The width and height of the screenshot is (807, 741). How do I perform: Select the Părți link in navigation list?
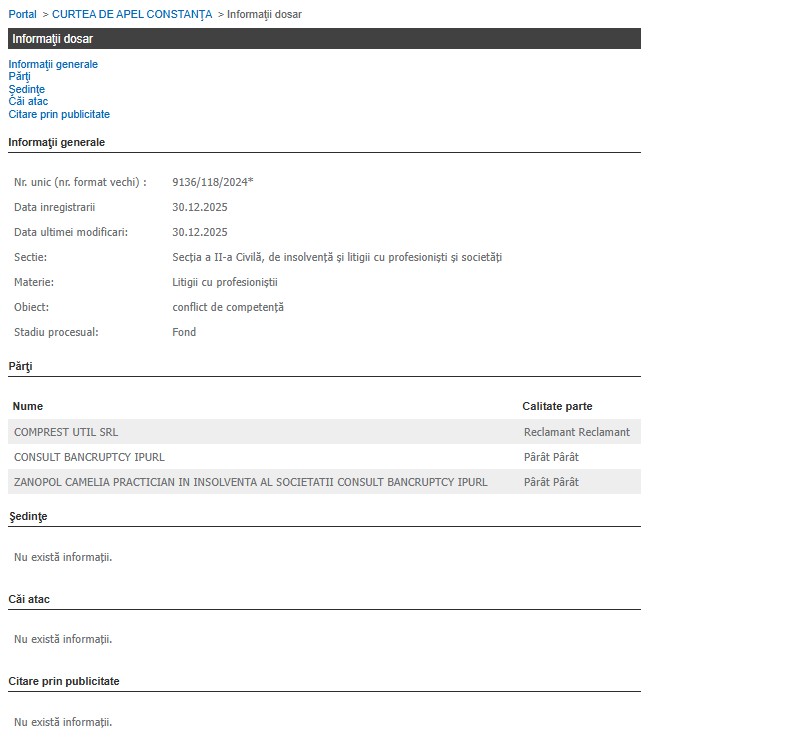[x=19, y=76]
